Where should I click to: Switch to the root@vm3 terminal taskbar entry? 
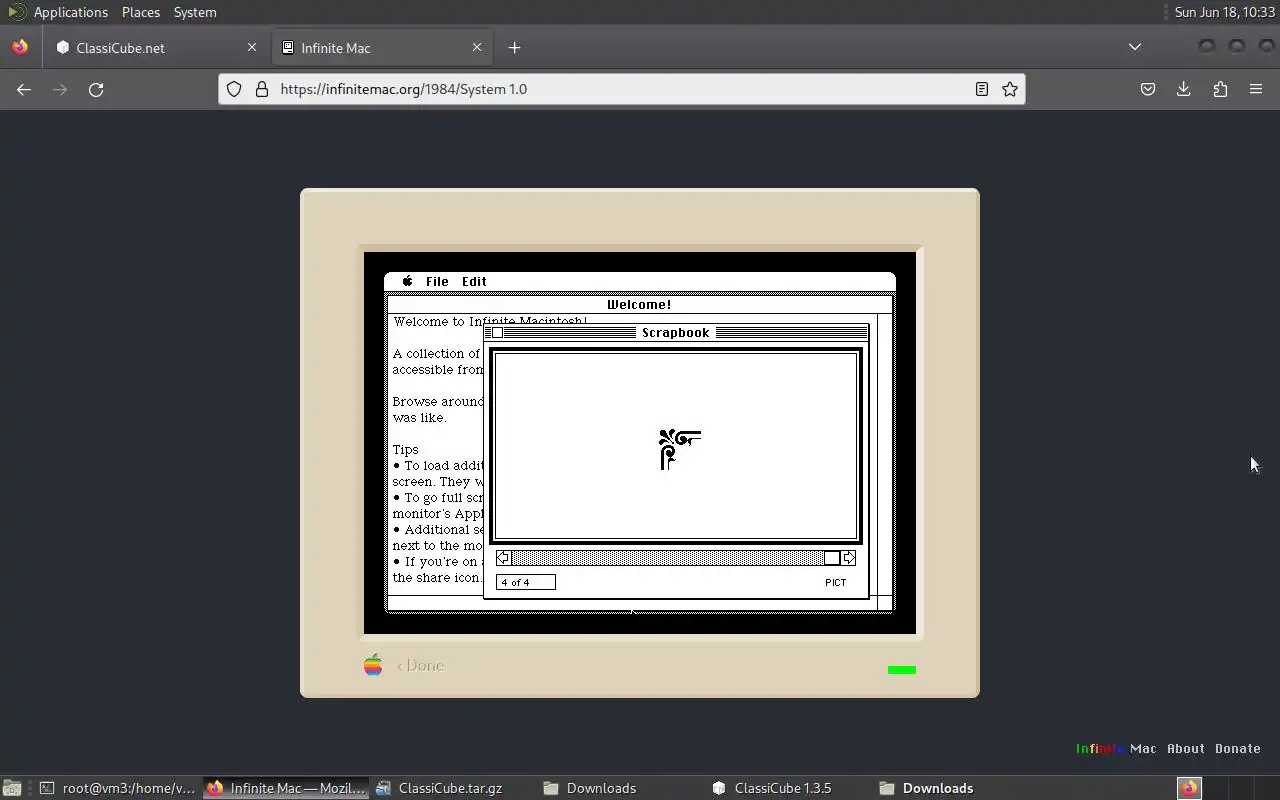tap(118, 788)
